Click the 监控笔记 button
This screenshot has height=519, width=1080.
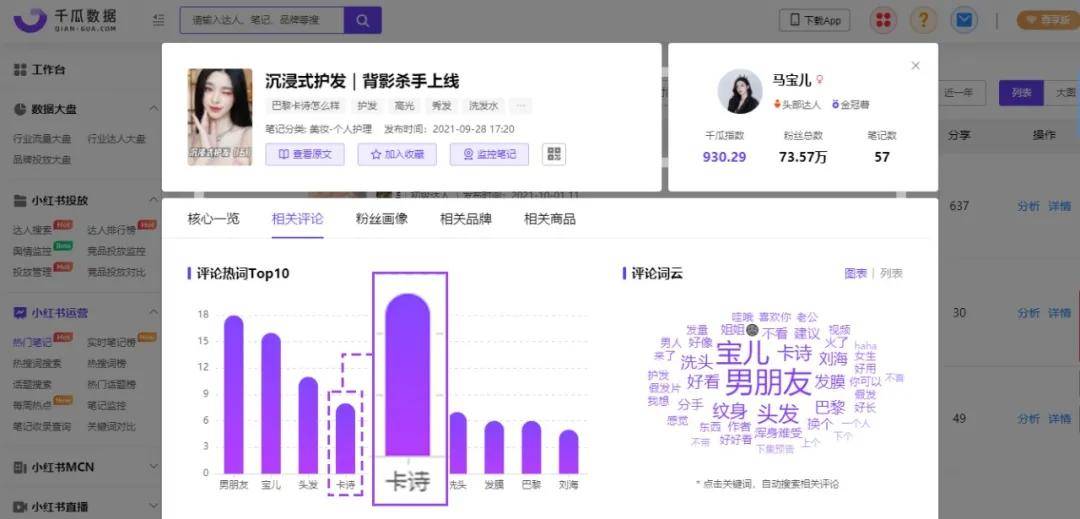(x=489, y=154)
